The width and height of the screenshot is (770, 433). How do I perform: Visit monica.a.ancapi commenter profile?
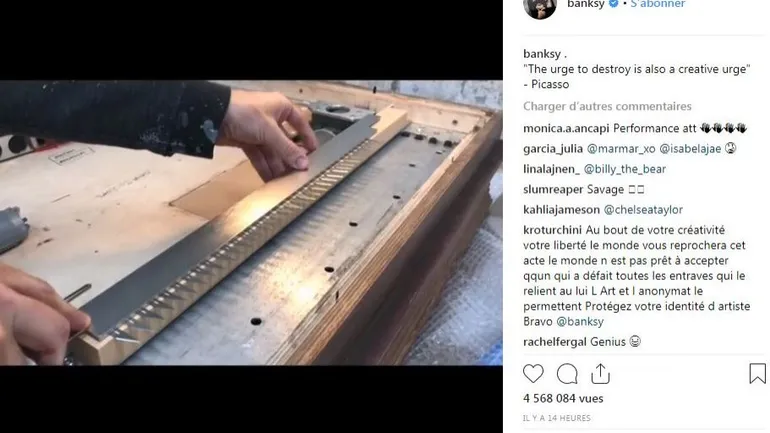(566, 129)
